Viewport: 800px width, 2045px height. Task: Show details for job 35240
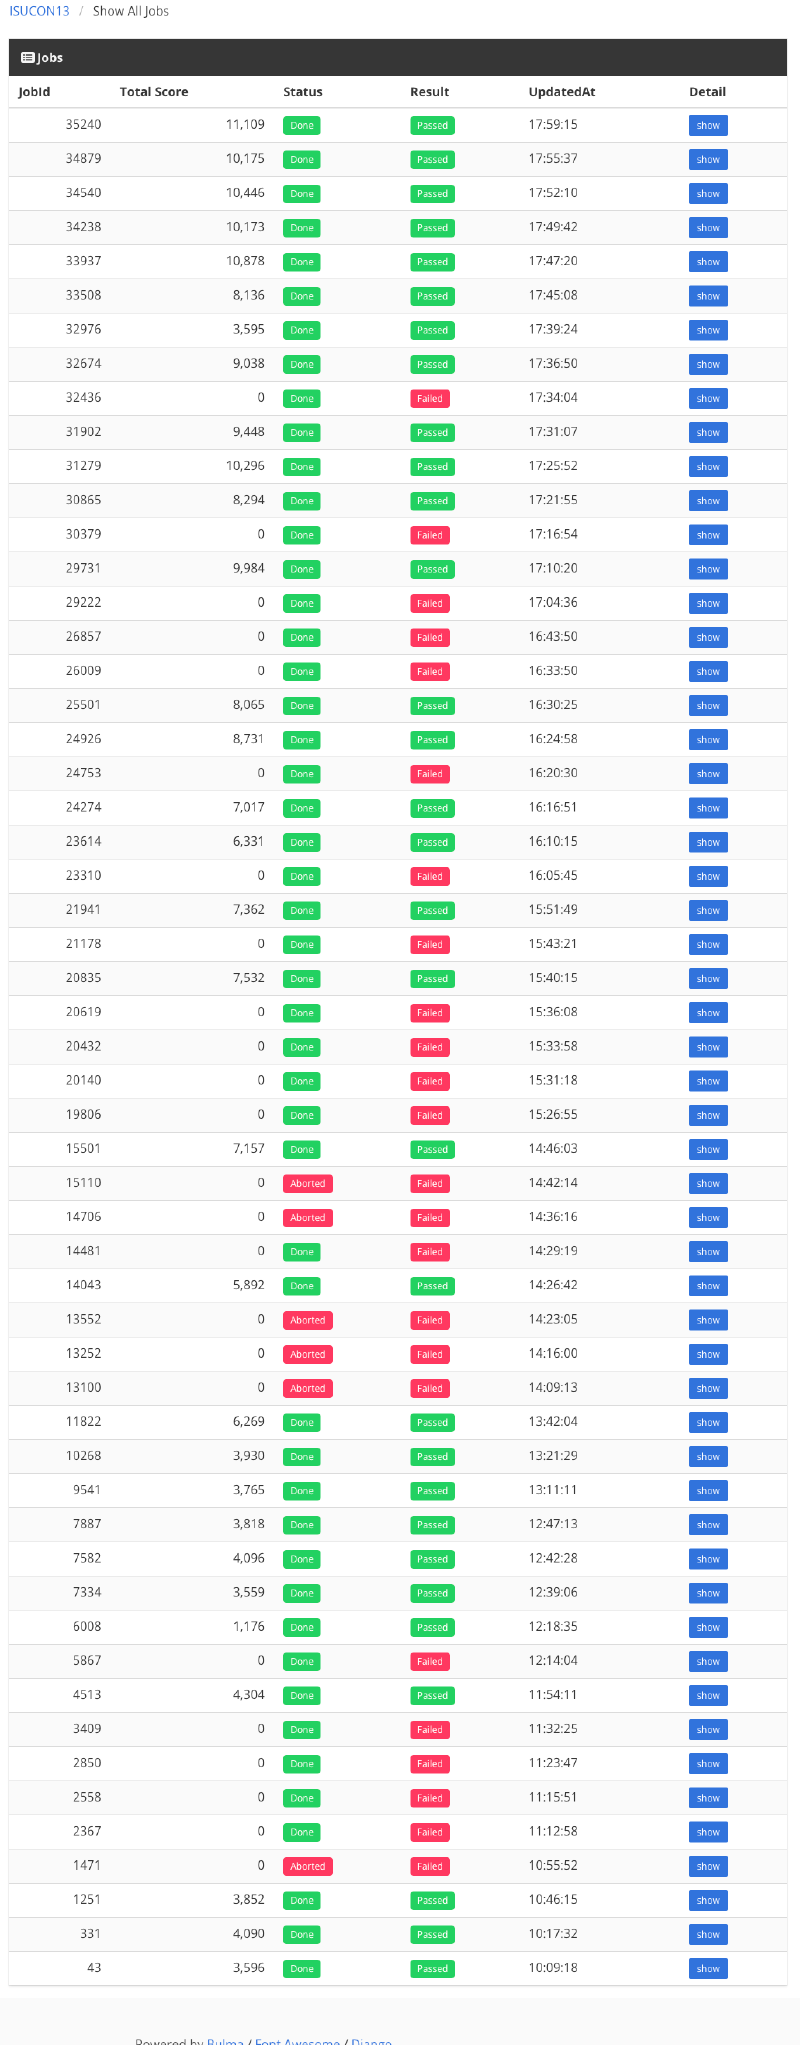tap(707, 126)
